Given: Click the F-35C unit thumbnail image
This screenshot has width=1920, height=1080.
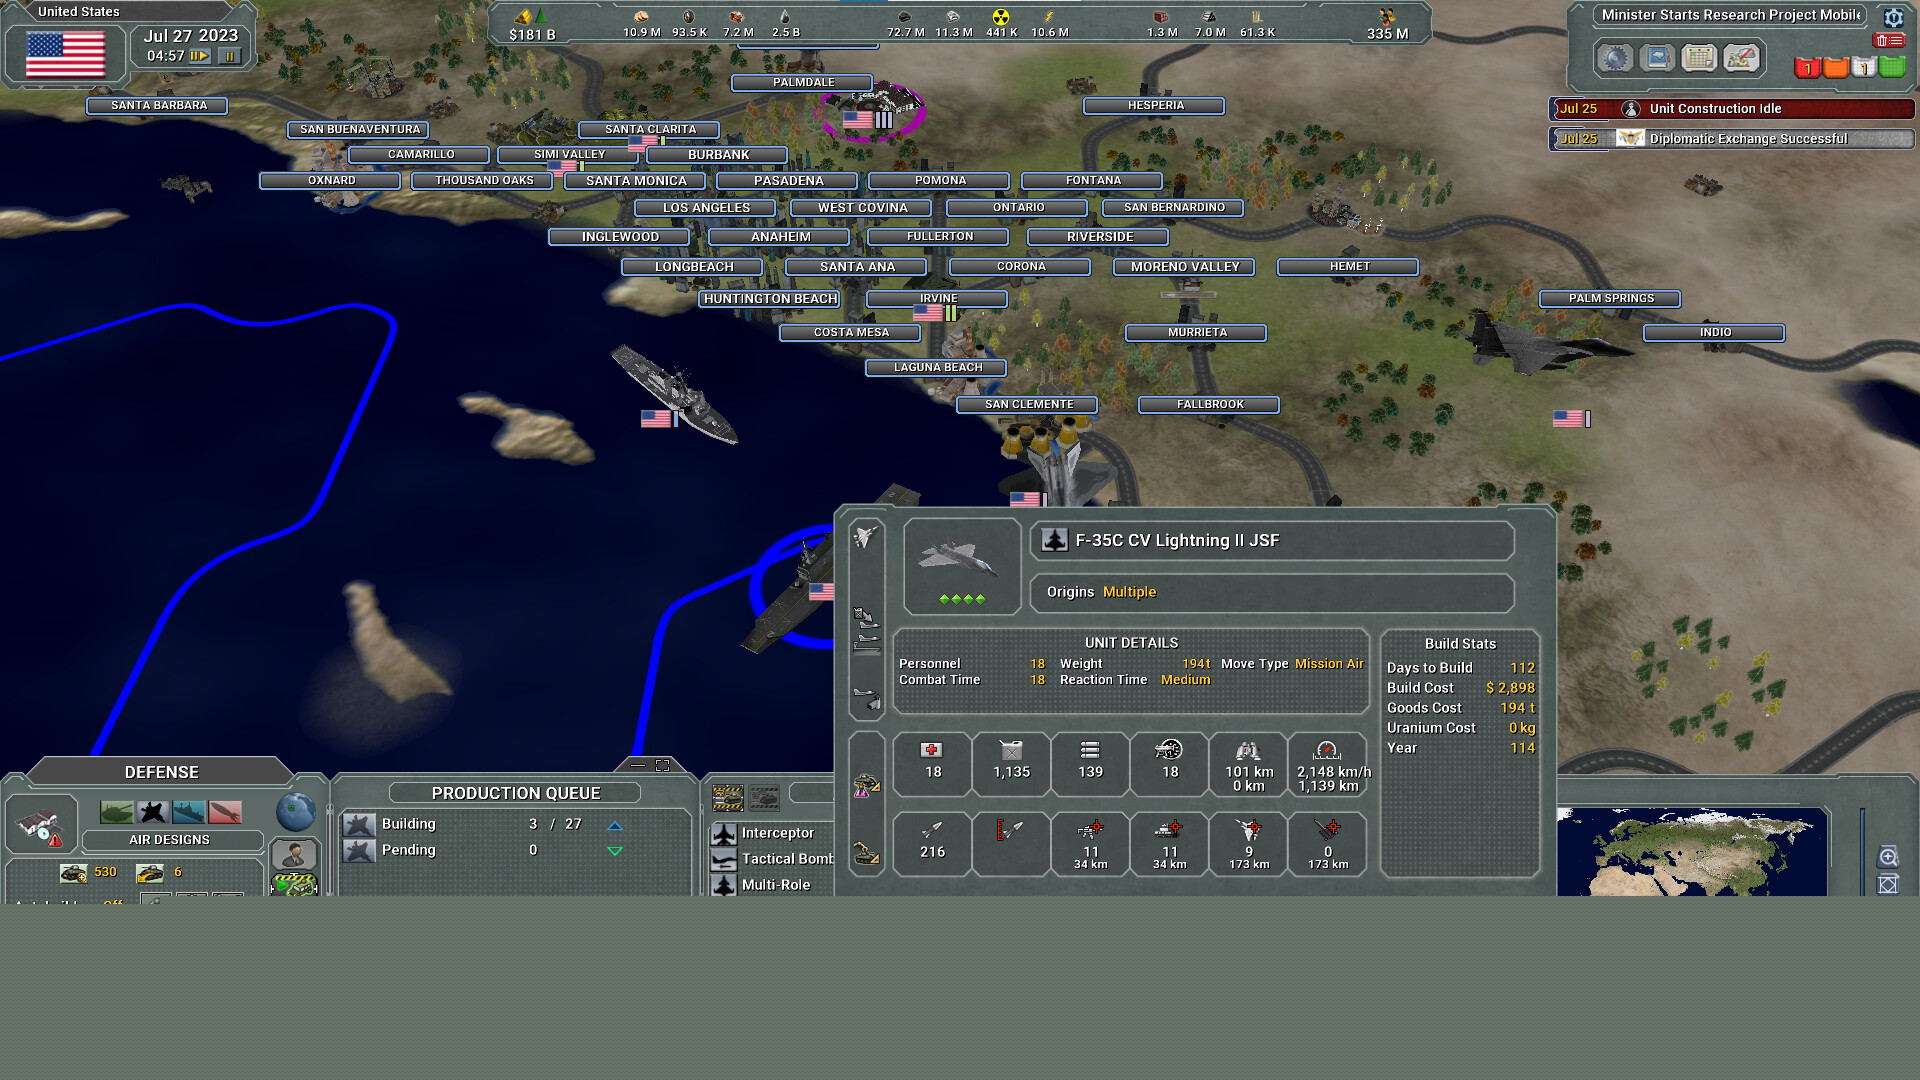Looking at the screenshot, I should (x=961, y=565).
